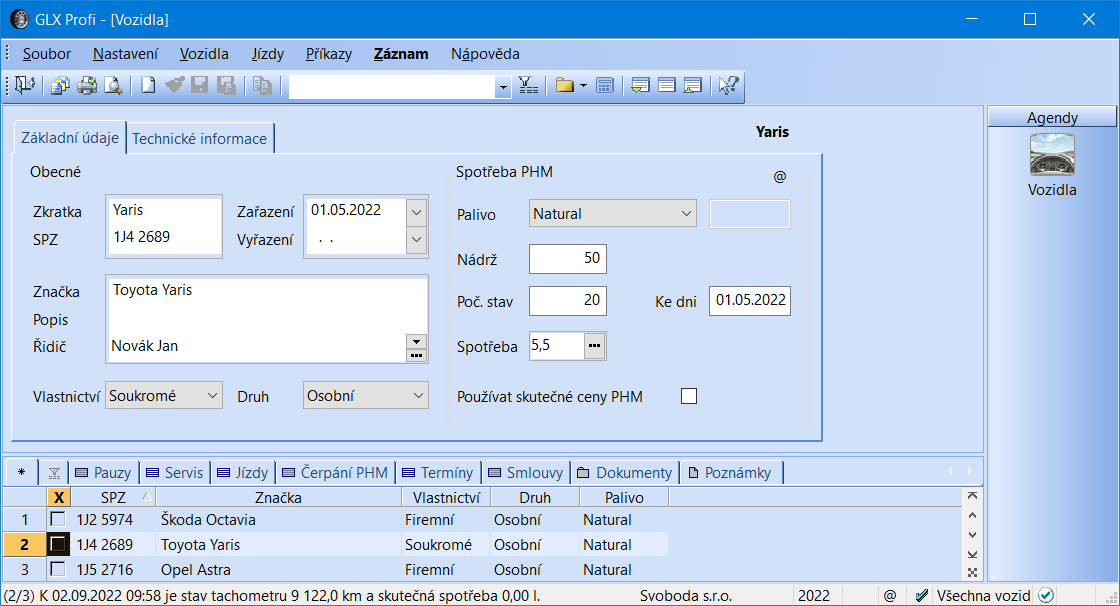Viewport: 1120px width, 606px height.
Task: Check the box for Škoda Octavia row
Action: coord(58,520)
